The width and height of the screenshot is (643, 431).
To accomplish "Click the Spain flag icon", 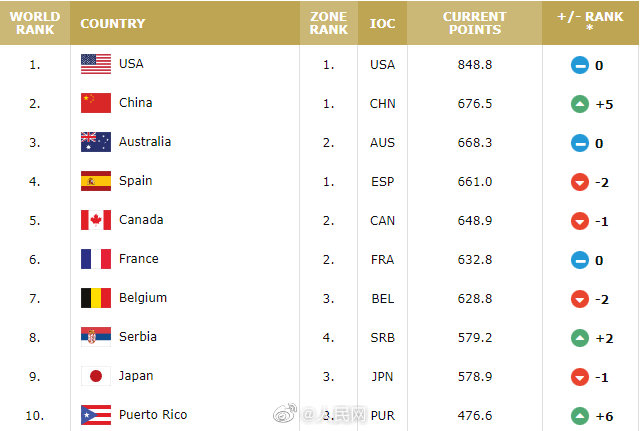I will pyautogui.click(x=96, y=181).
